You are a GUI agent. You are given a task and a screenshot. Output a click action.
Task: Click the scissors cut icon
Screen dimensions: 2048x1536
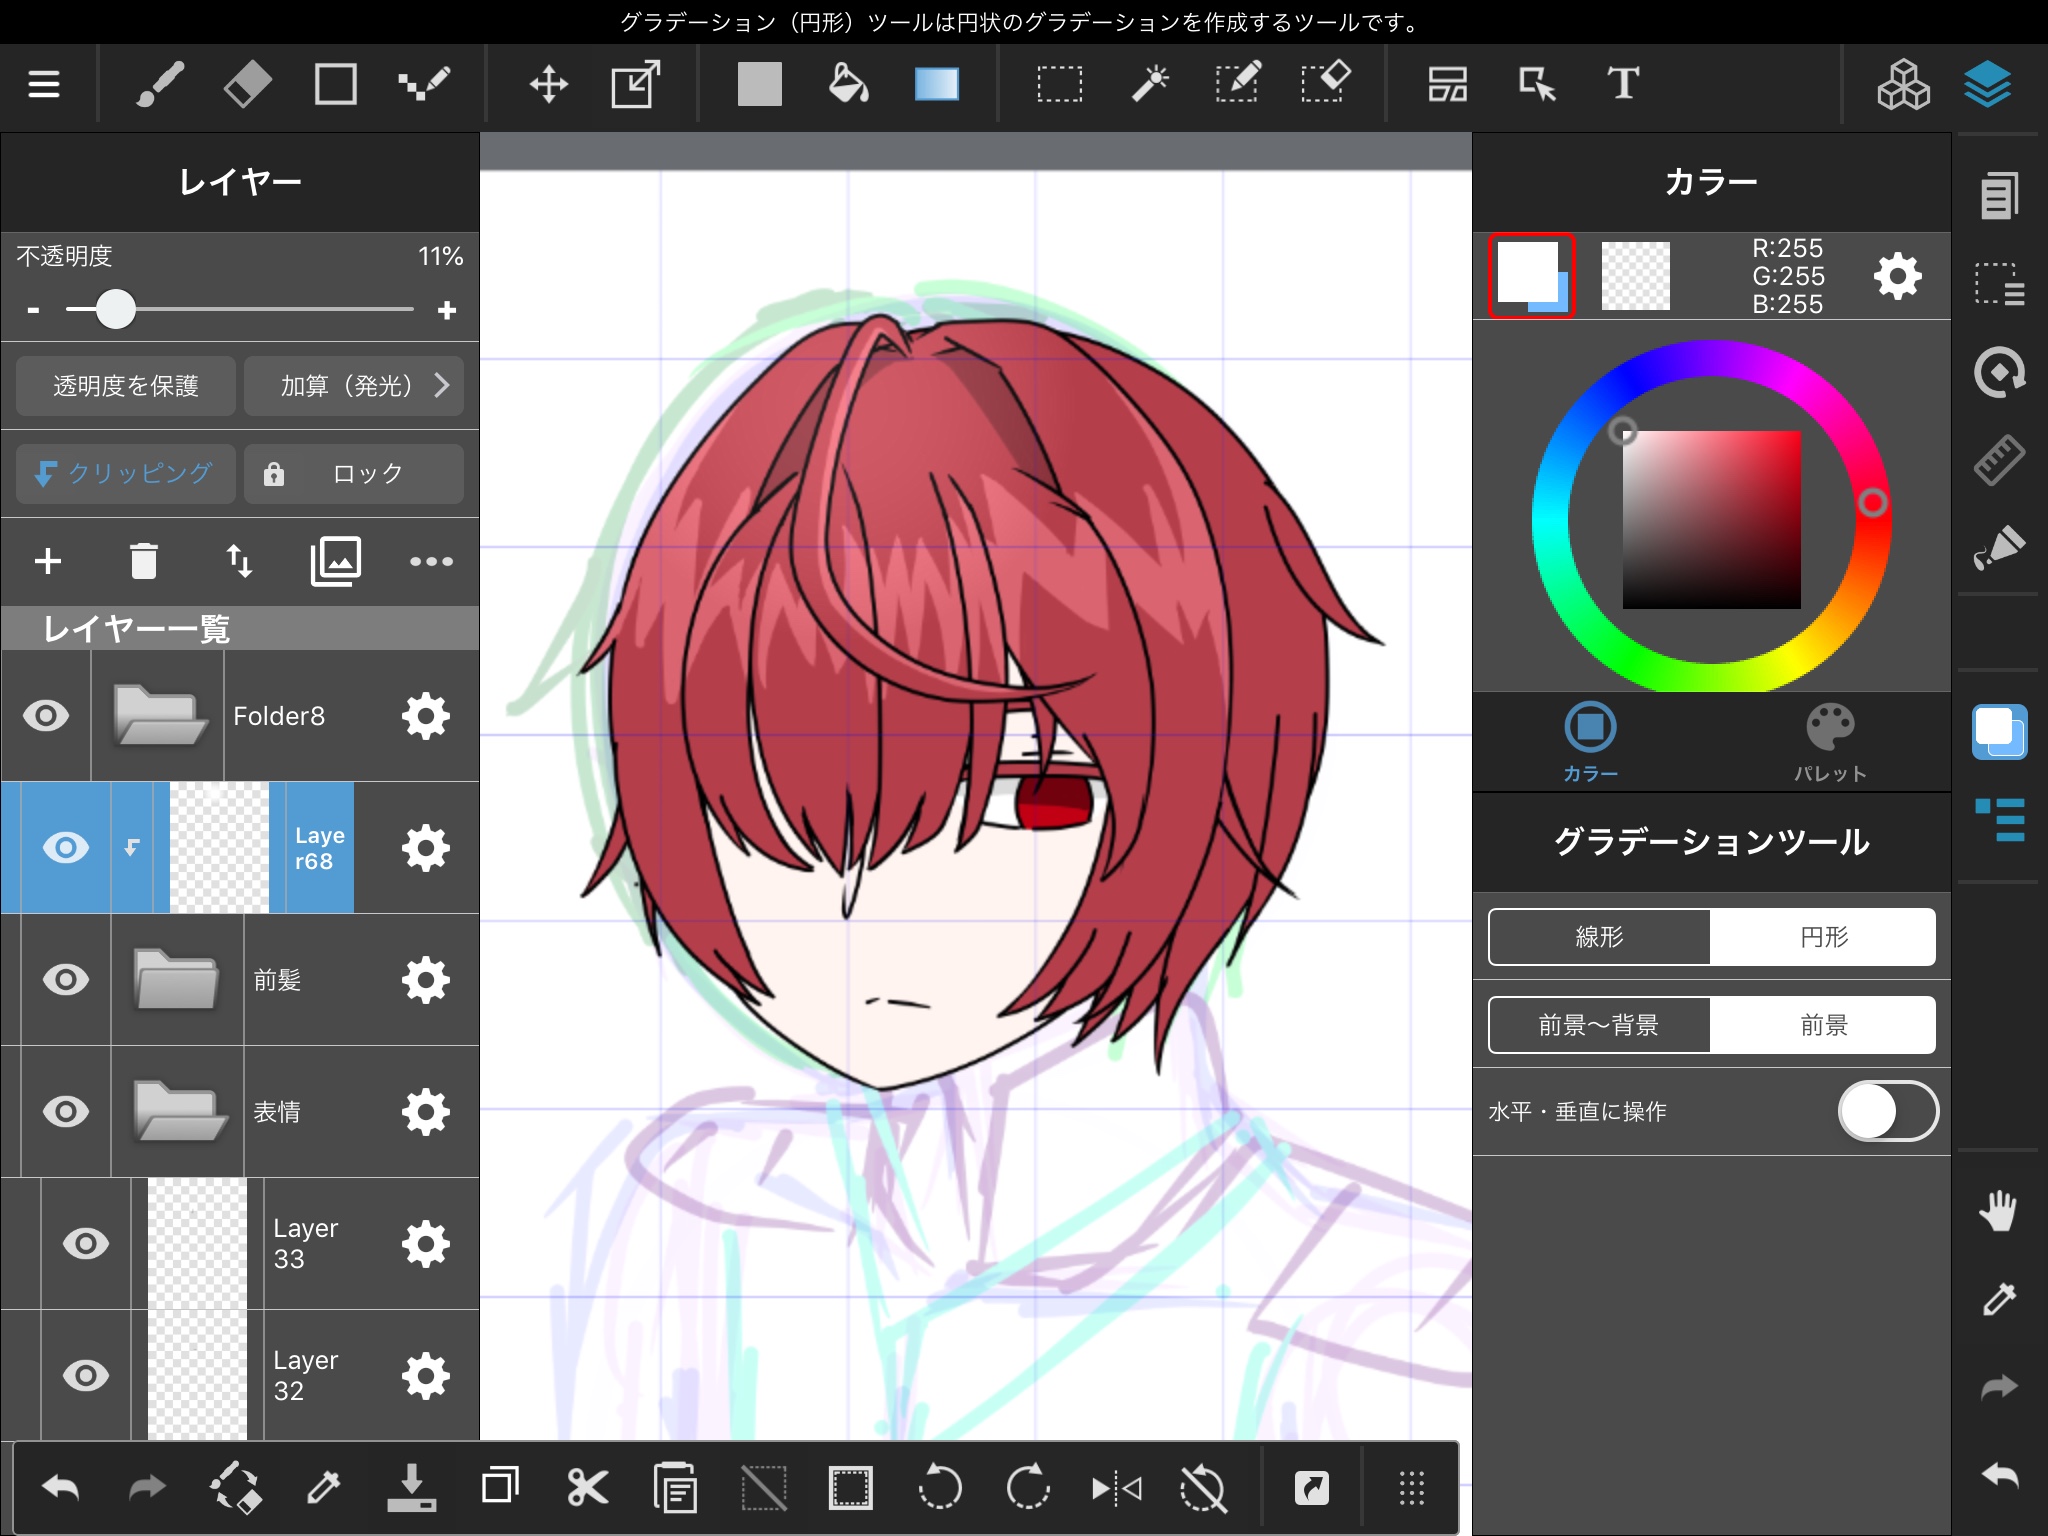(x=587, y=1488)
